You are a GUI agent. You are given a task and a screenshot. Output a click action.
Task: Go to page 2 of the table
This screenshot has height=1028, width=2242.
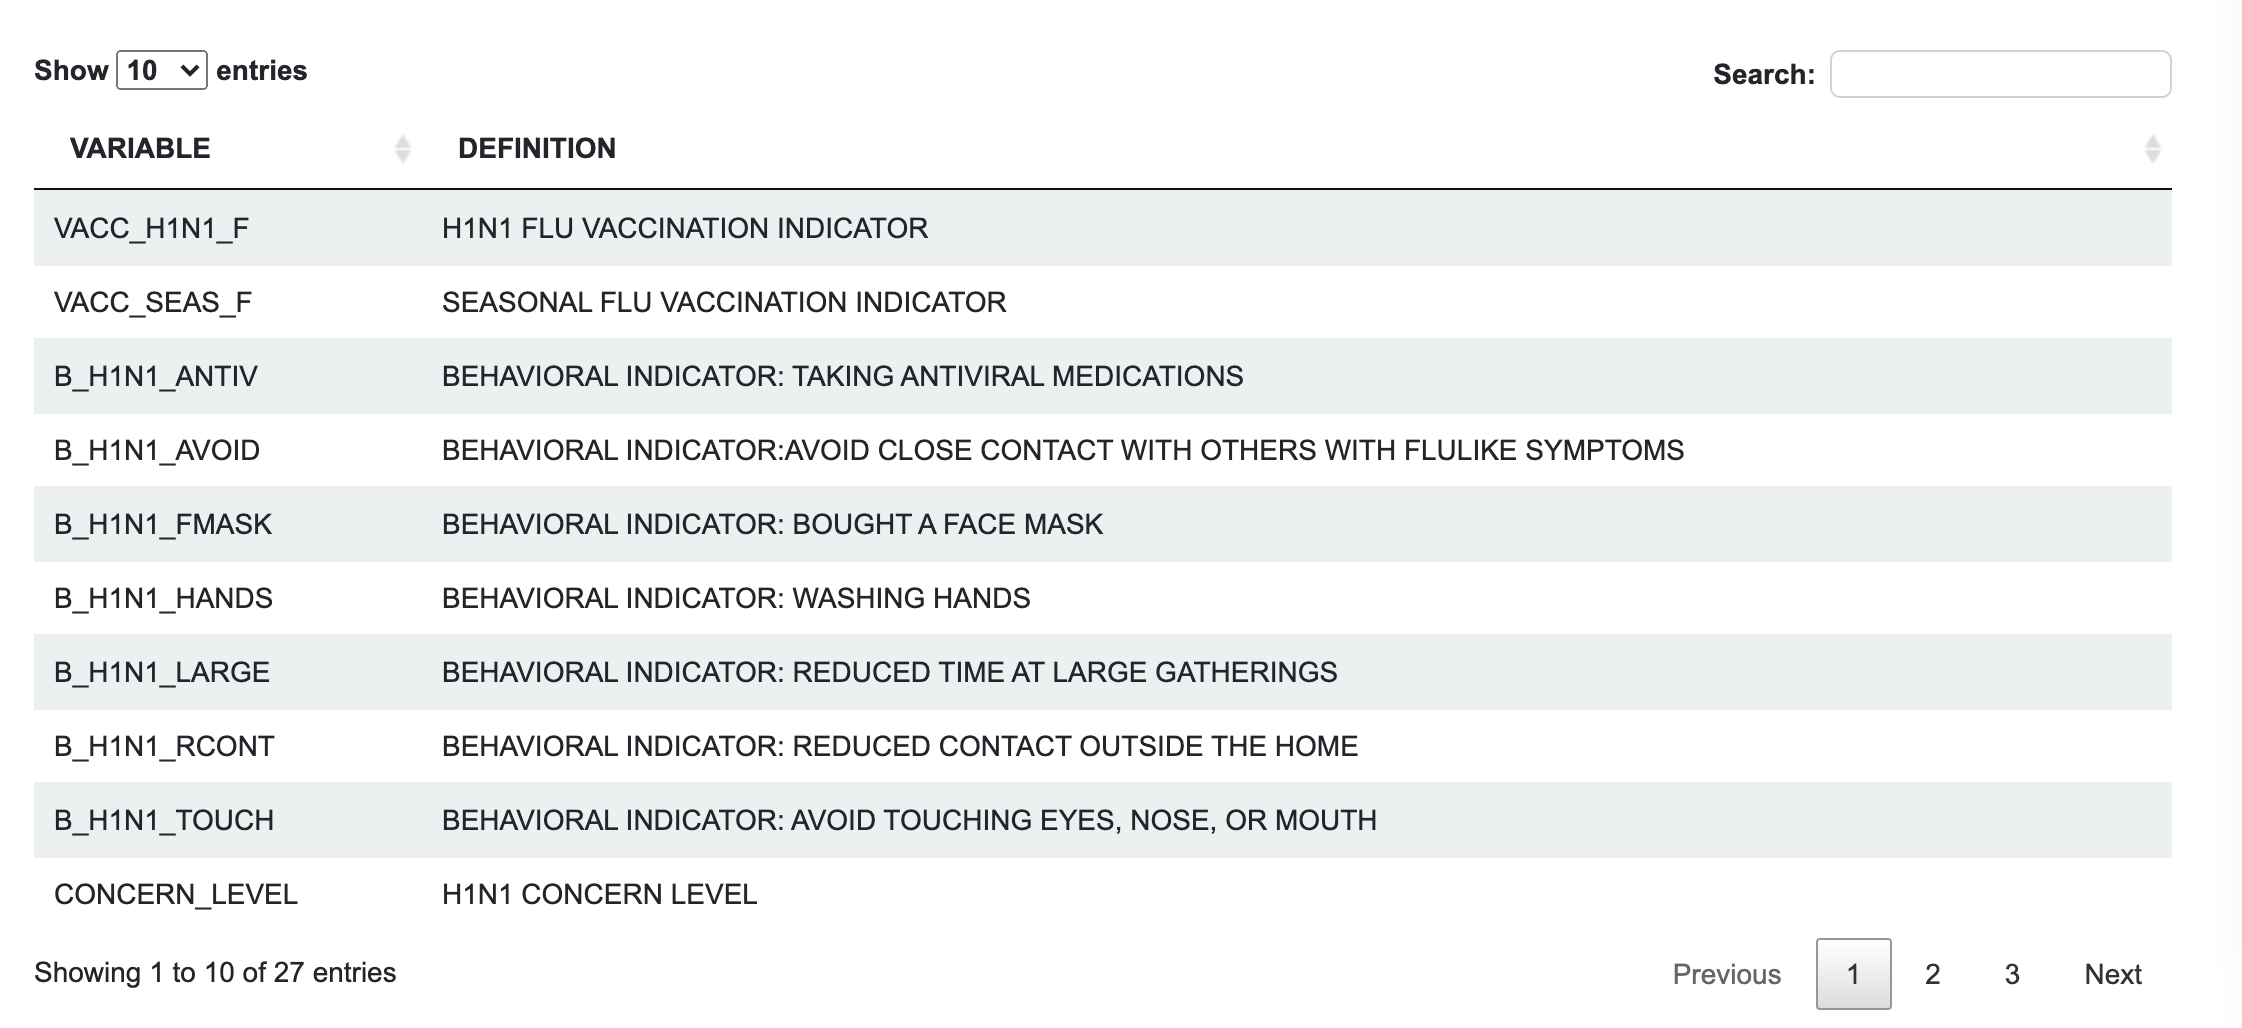tap(1932, 974)
